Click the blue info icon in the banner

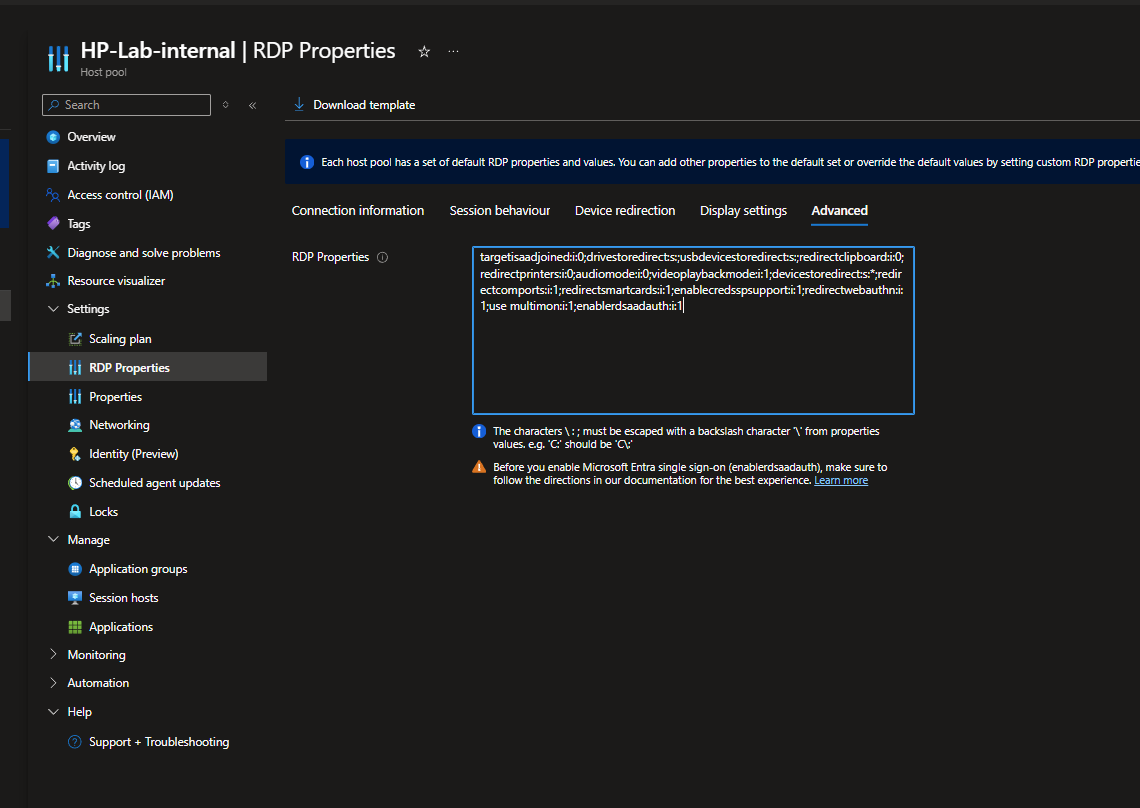point(307,162)
